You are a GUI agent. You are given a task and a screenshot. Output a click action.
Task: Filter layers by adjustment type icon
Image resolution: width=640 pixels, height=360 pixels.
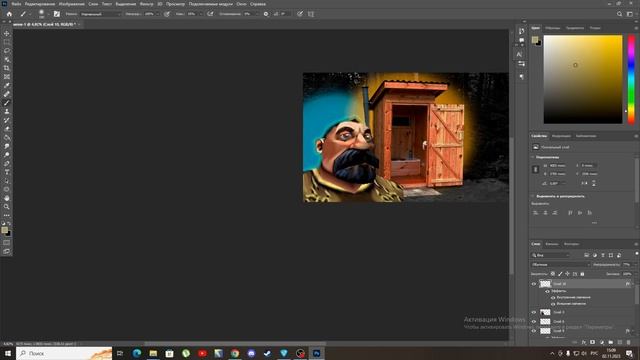(595, 255)
